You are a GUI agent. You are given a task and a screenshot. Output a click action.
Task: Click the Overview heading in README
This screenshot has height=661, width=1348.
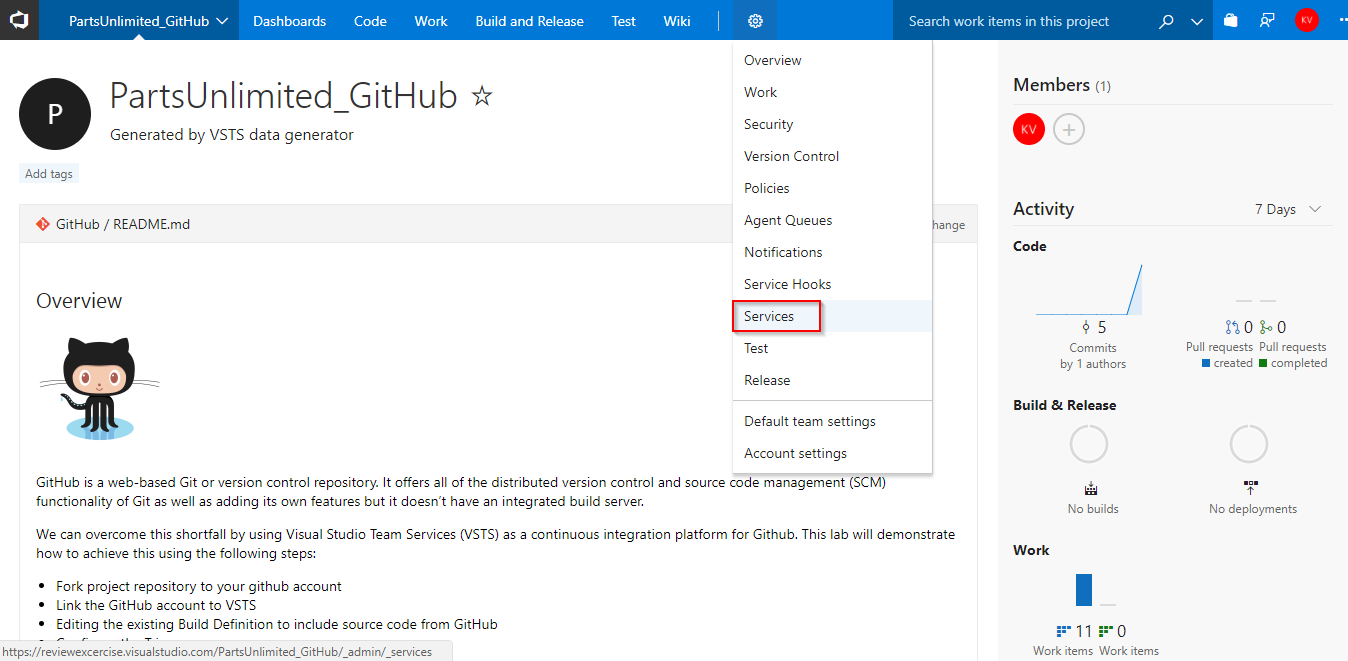tap(79, 301)
